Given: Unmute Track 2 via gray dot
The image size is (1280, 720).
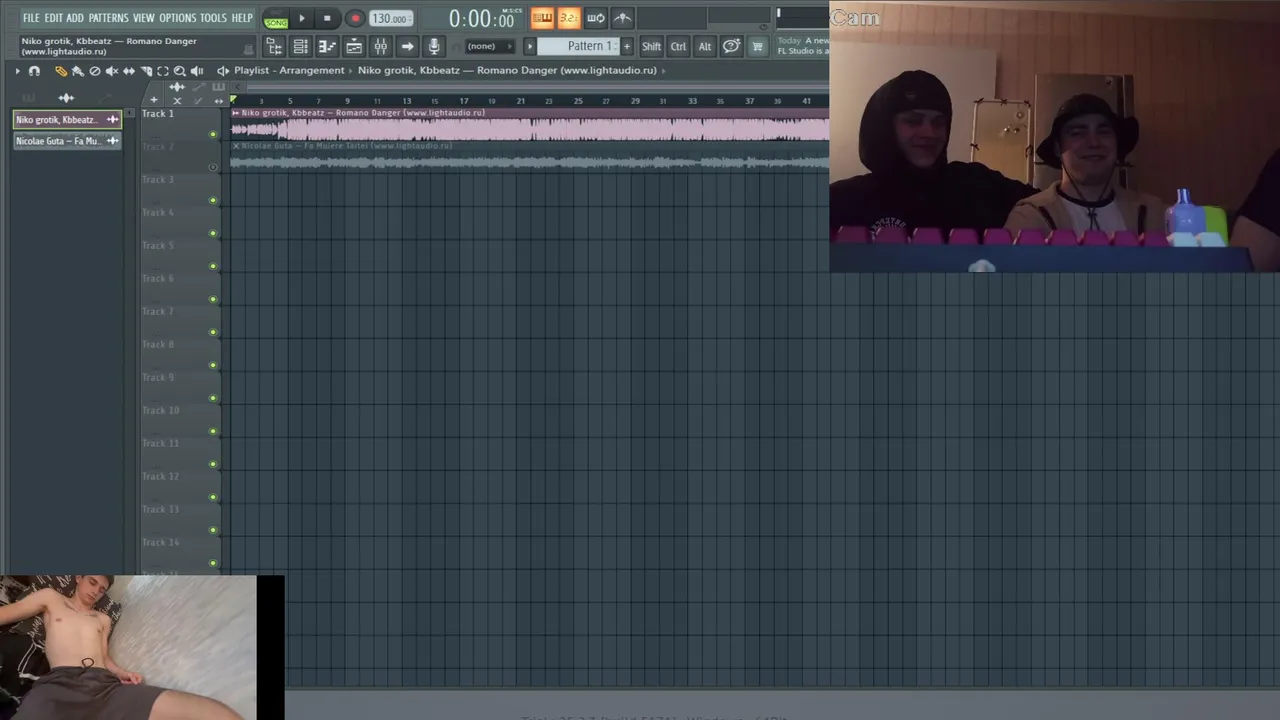Looking at the screenshot, I should tap(213, 167).
